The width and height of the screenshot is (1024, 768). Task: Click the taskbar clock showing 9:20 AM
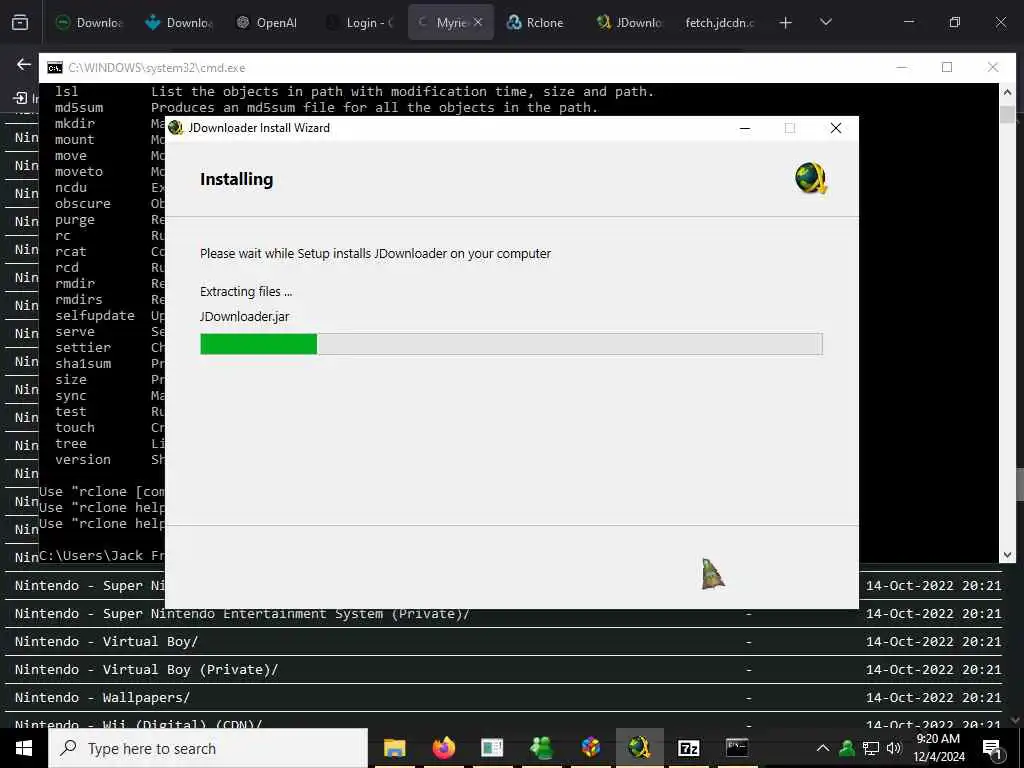938,748
